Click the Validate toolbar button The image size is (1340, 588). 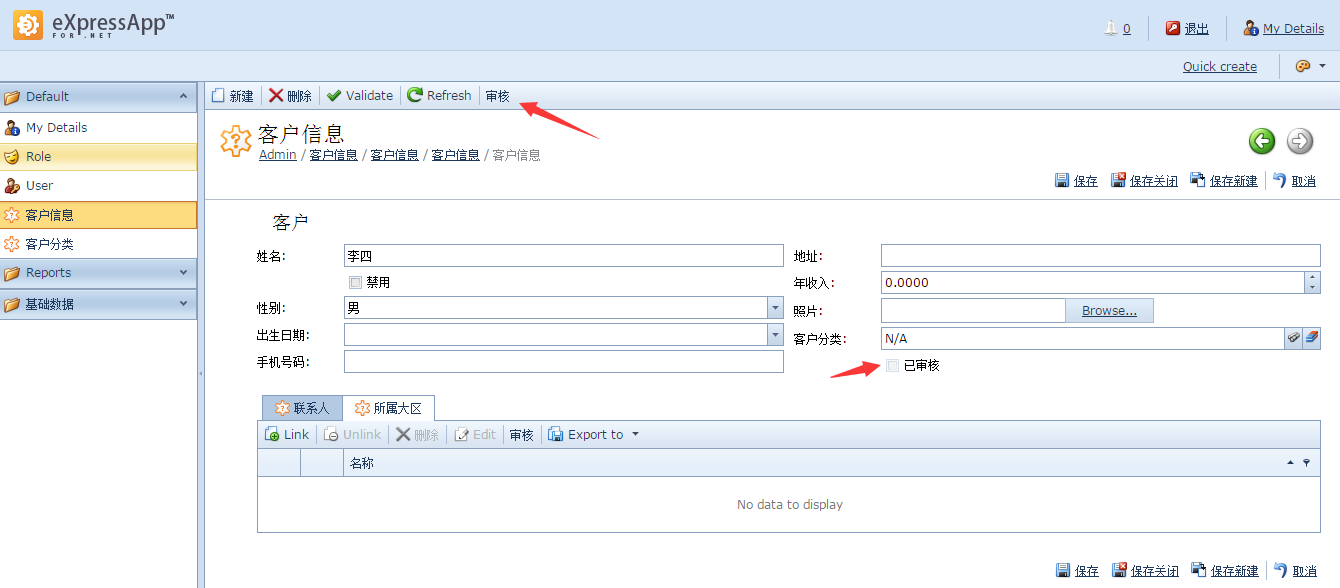click(x=360, y=96)
